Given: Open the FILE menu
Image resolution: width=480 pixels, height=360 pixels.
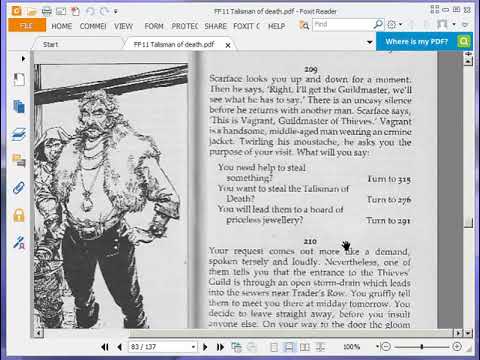Looking at the screenshot, I should (x=27, y=26).
